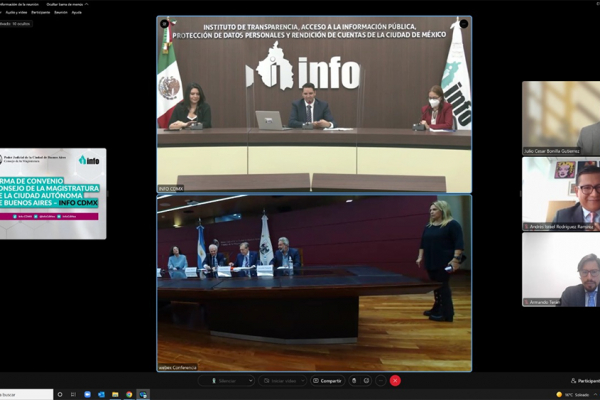Click the ocultos indicator badge
600x400 pixels.
15,24
